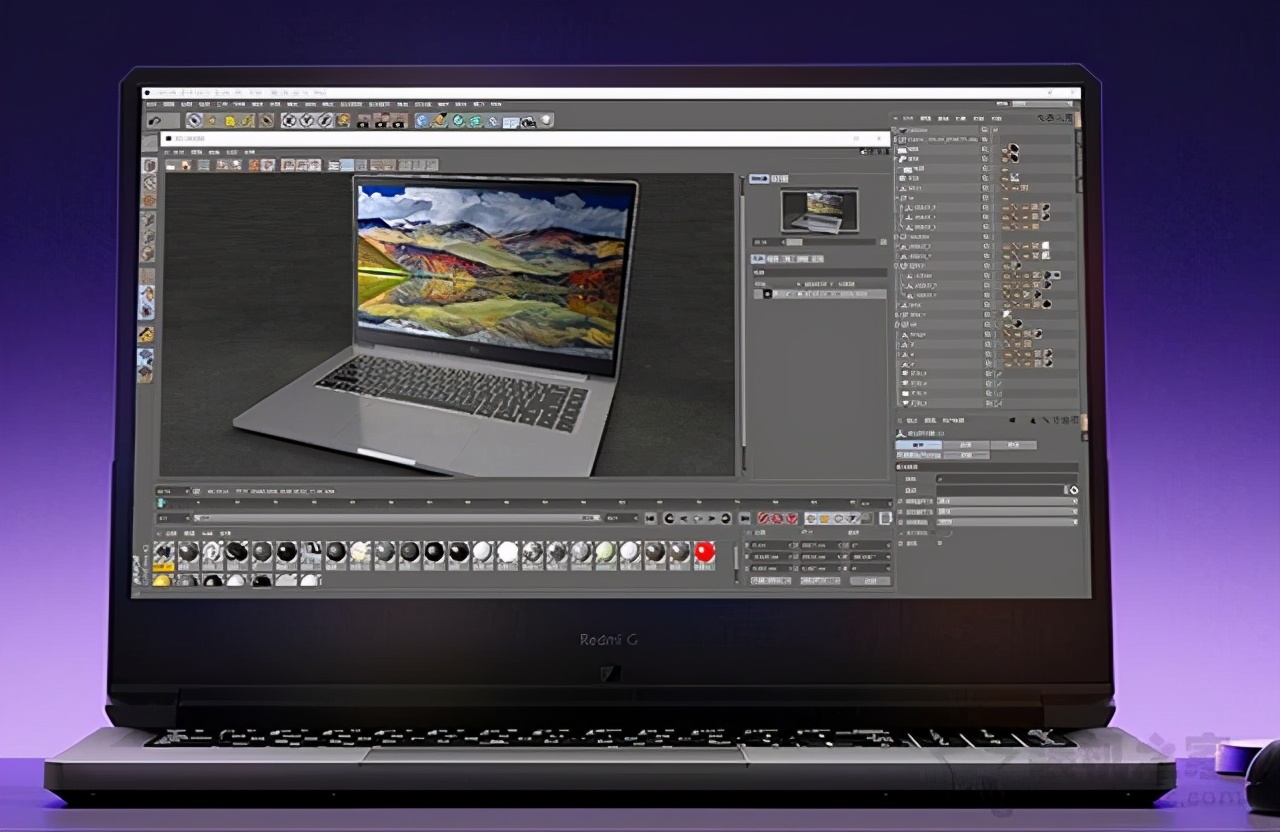
Task: Click the blue cube primitive icon
Action: [x=422, y=121]
